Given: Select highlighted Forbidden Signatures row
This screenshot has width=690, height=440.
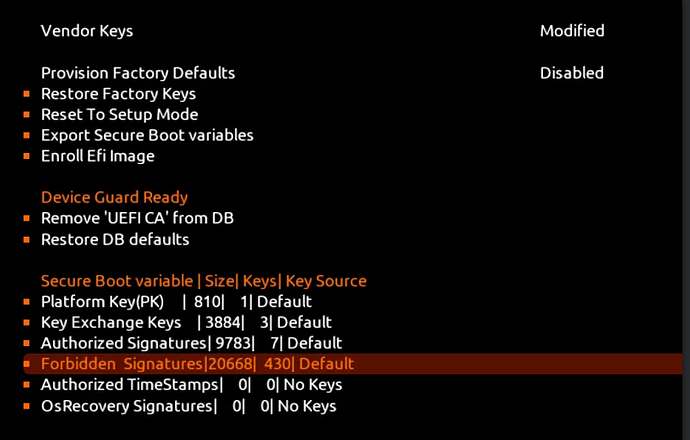Looking at the screenshot, I should pyautogui.click(x=352, y=364).
